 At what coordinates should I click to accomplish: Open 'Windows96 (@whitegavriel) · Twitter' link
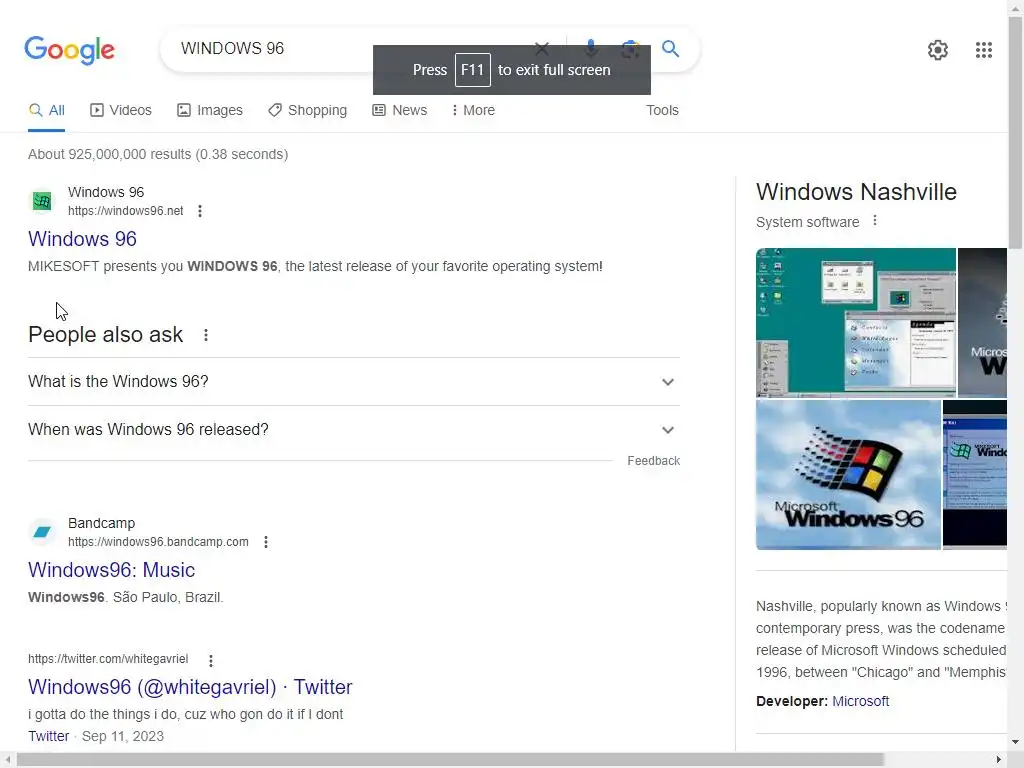[190, 687]
